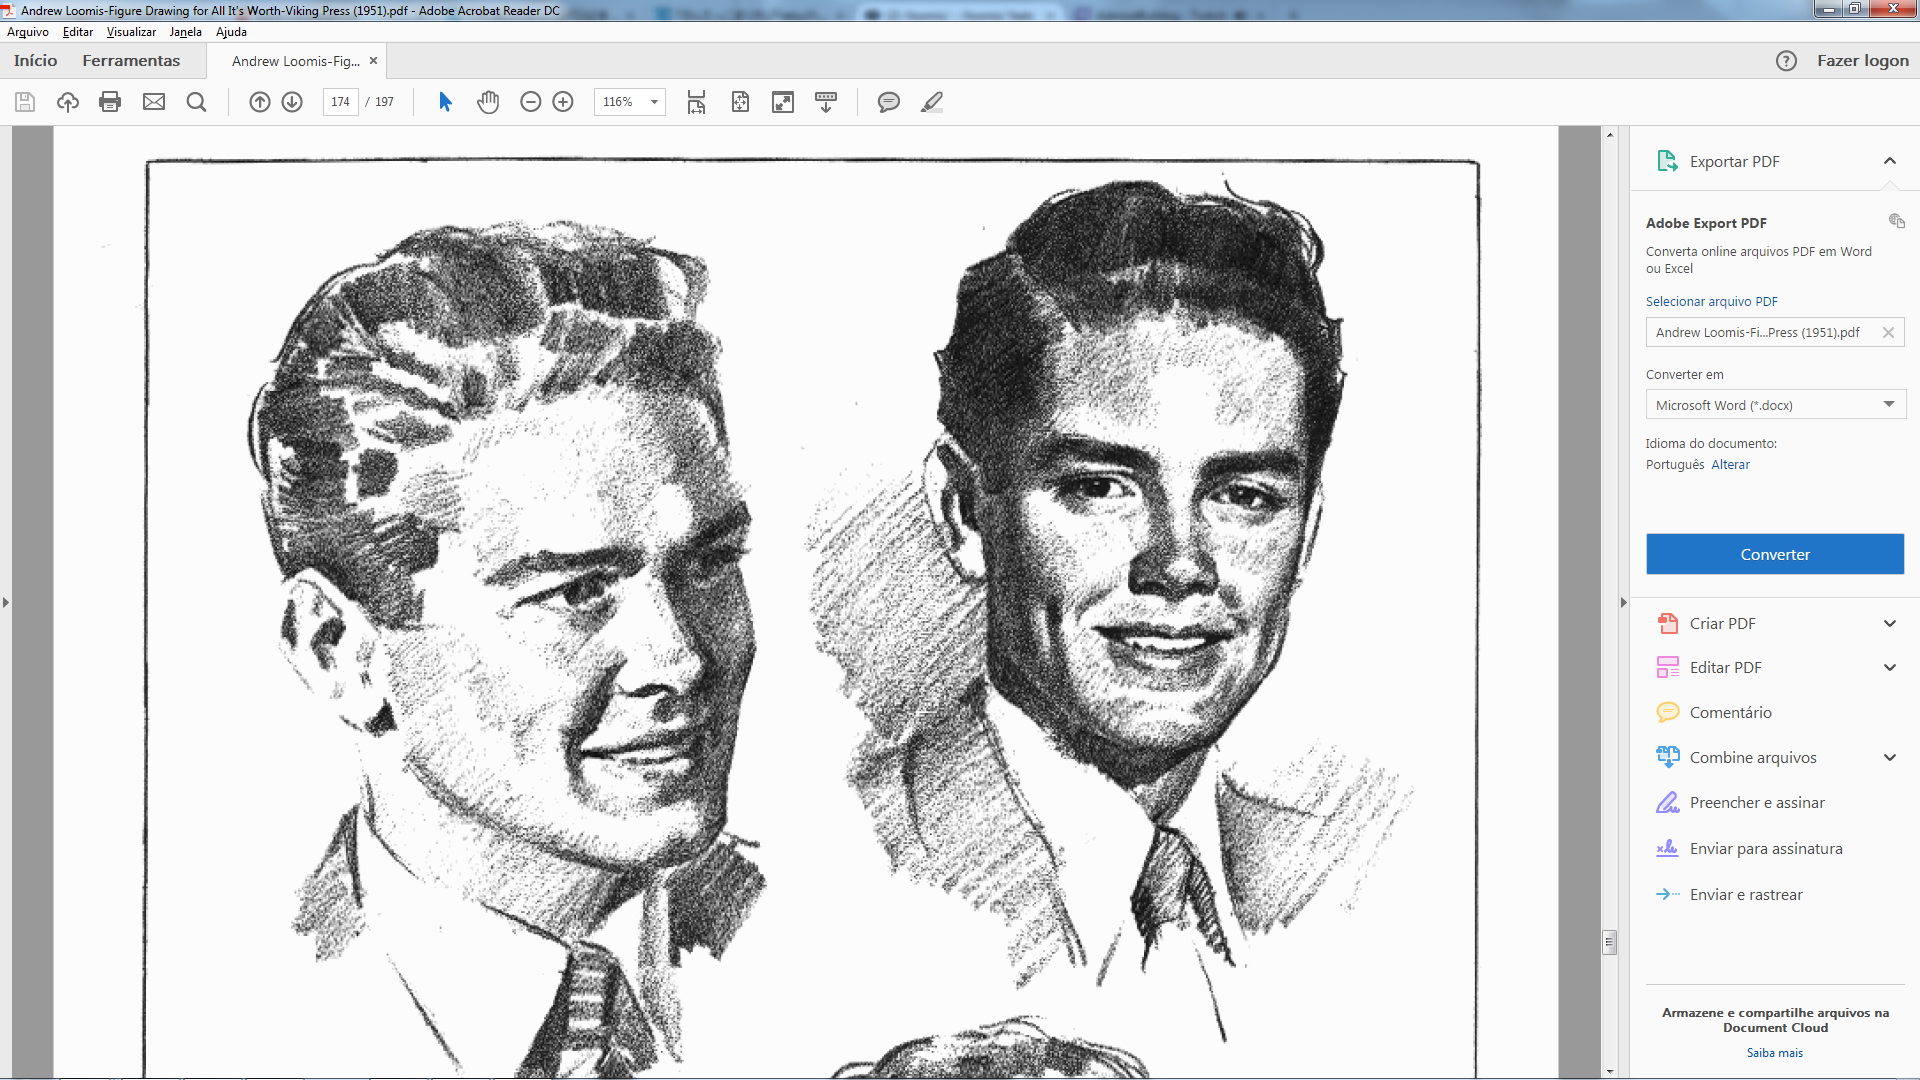The height and width of the screenshot is (1080, 1920).
Task: Click the page number field 174
Action: [341, 102]
